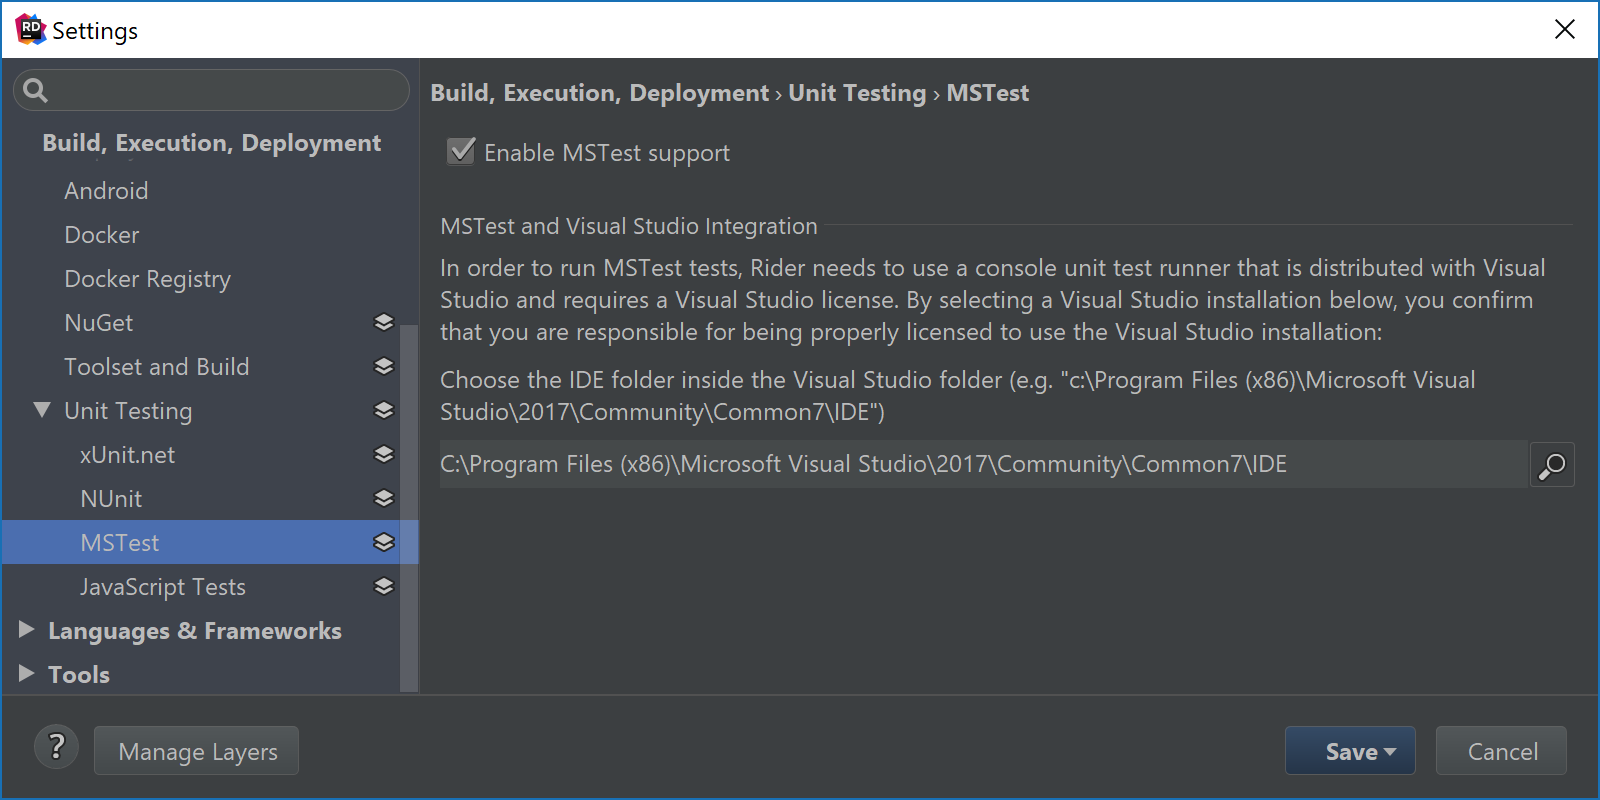This screenshot has width=1600, height=800.
Task: Click the Visual Studio IDE path field
Action: tap(983, 464)
